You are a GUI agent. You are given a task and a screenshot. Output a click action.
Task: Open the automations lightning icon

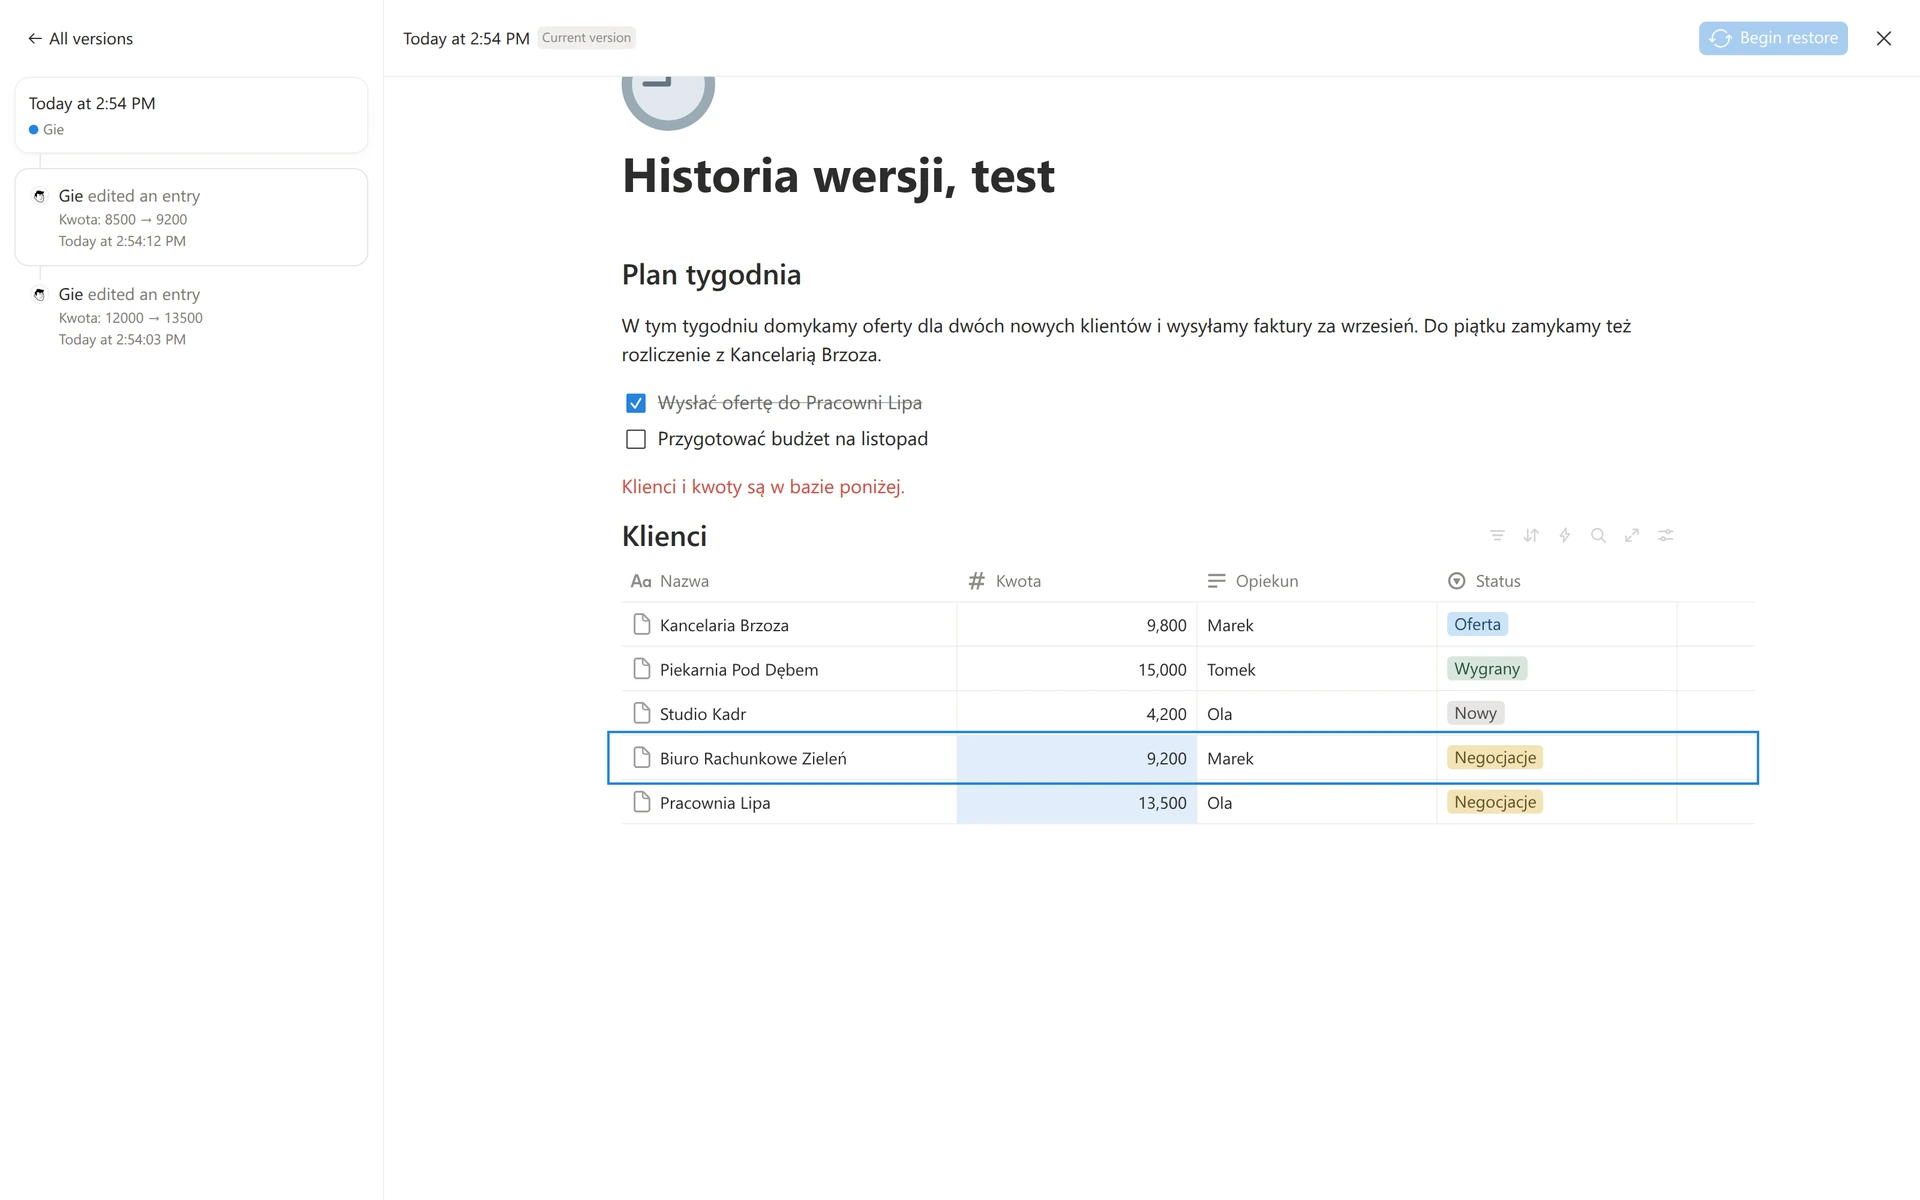point(1565,536)
